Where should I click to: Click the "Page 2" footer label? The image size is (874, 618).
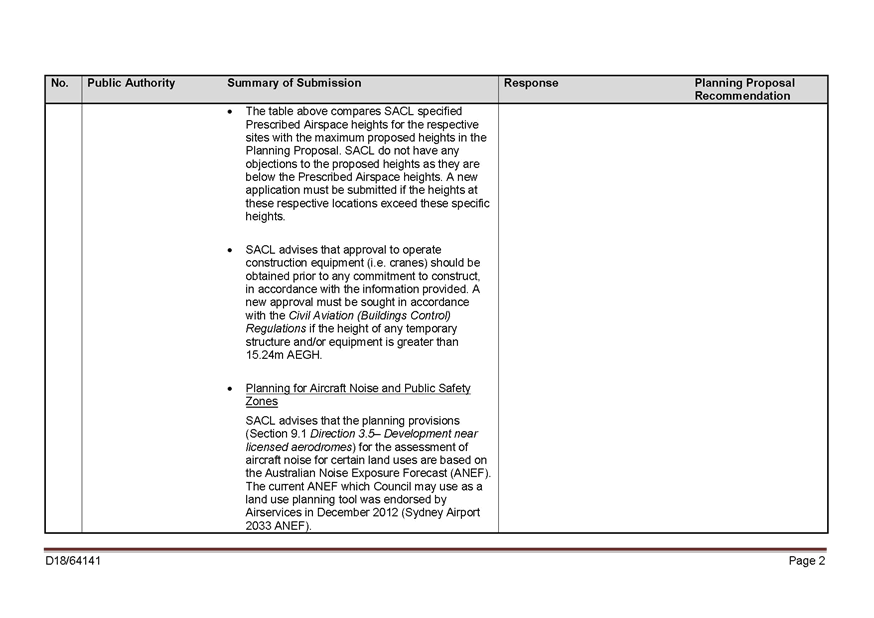(x=806, y=561)
